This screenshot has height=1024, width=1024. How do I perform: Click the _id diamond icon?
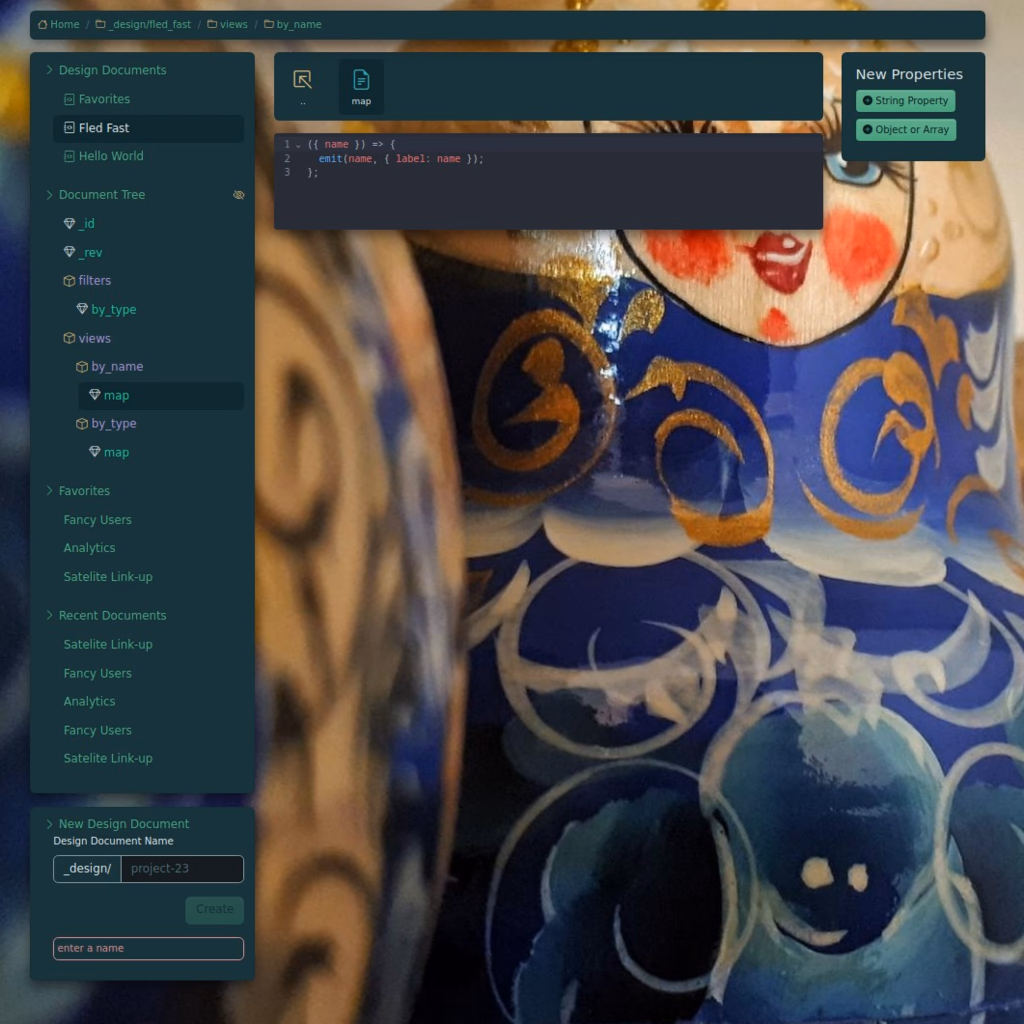click(x=69, y=224)
